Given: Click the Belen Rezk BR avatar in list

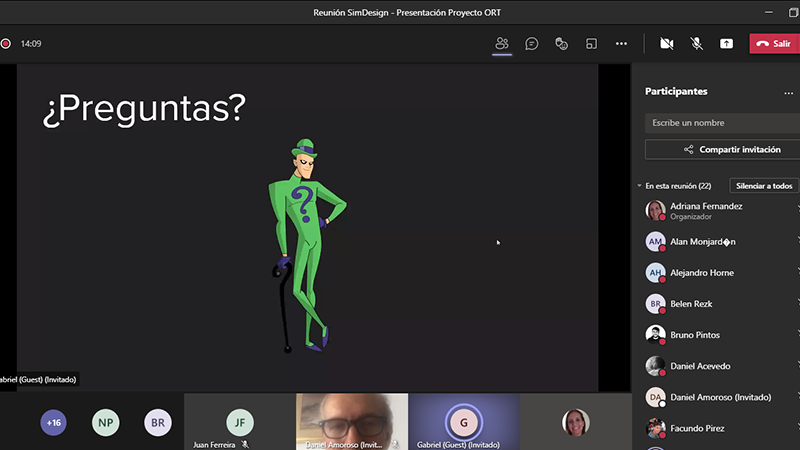Looking at the screenshot, I should (x=656, y=304).
